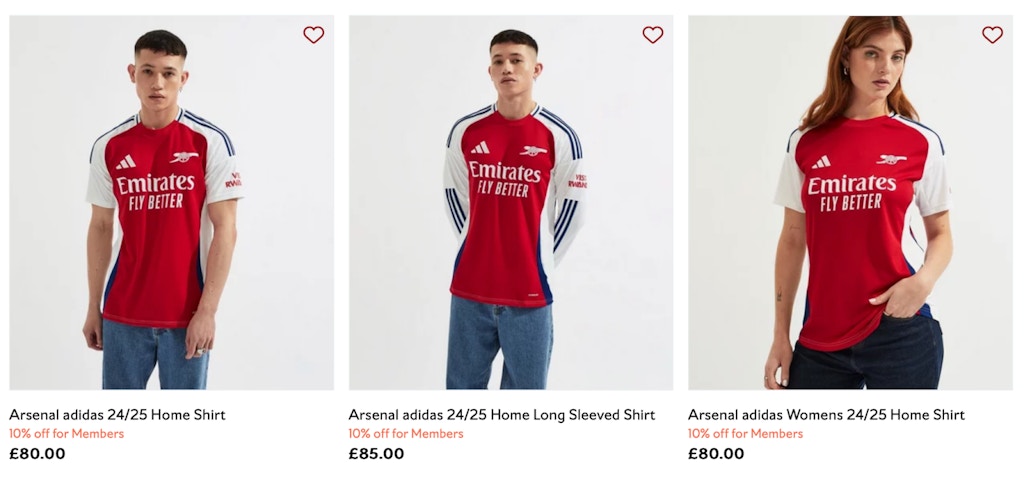1024x480 pixels.
Task: Click the Arsenal cannon crest on the first shirt
Action: (184, 157)
